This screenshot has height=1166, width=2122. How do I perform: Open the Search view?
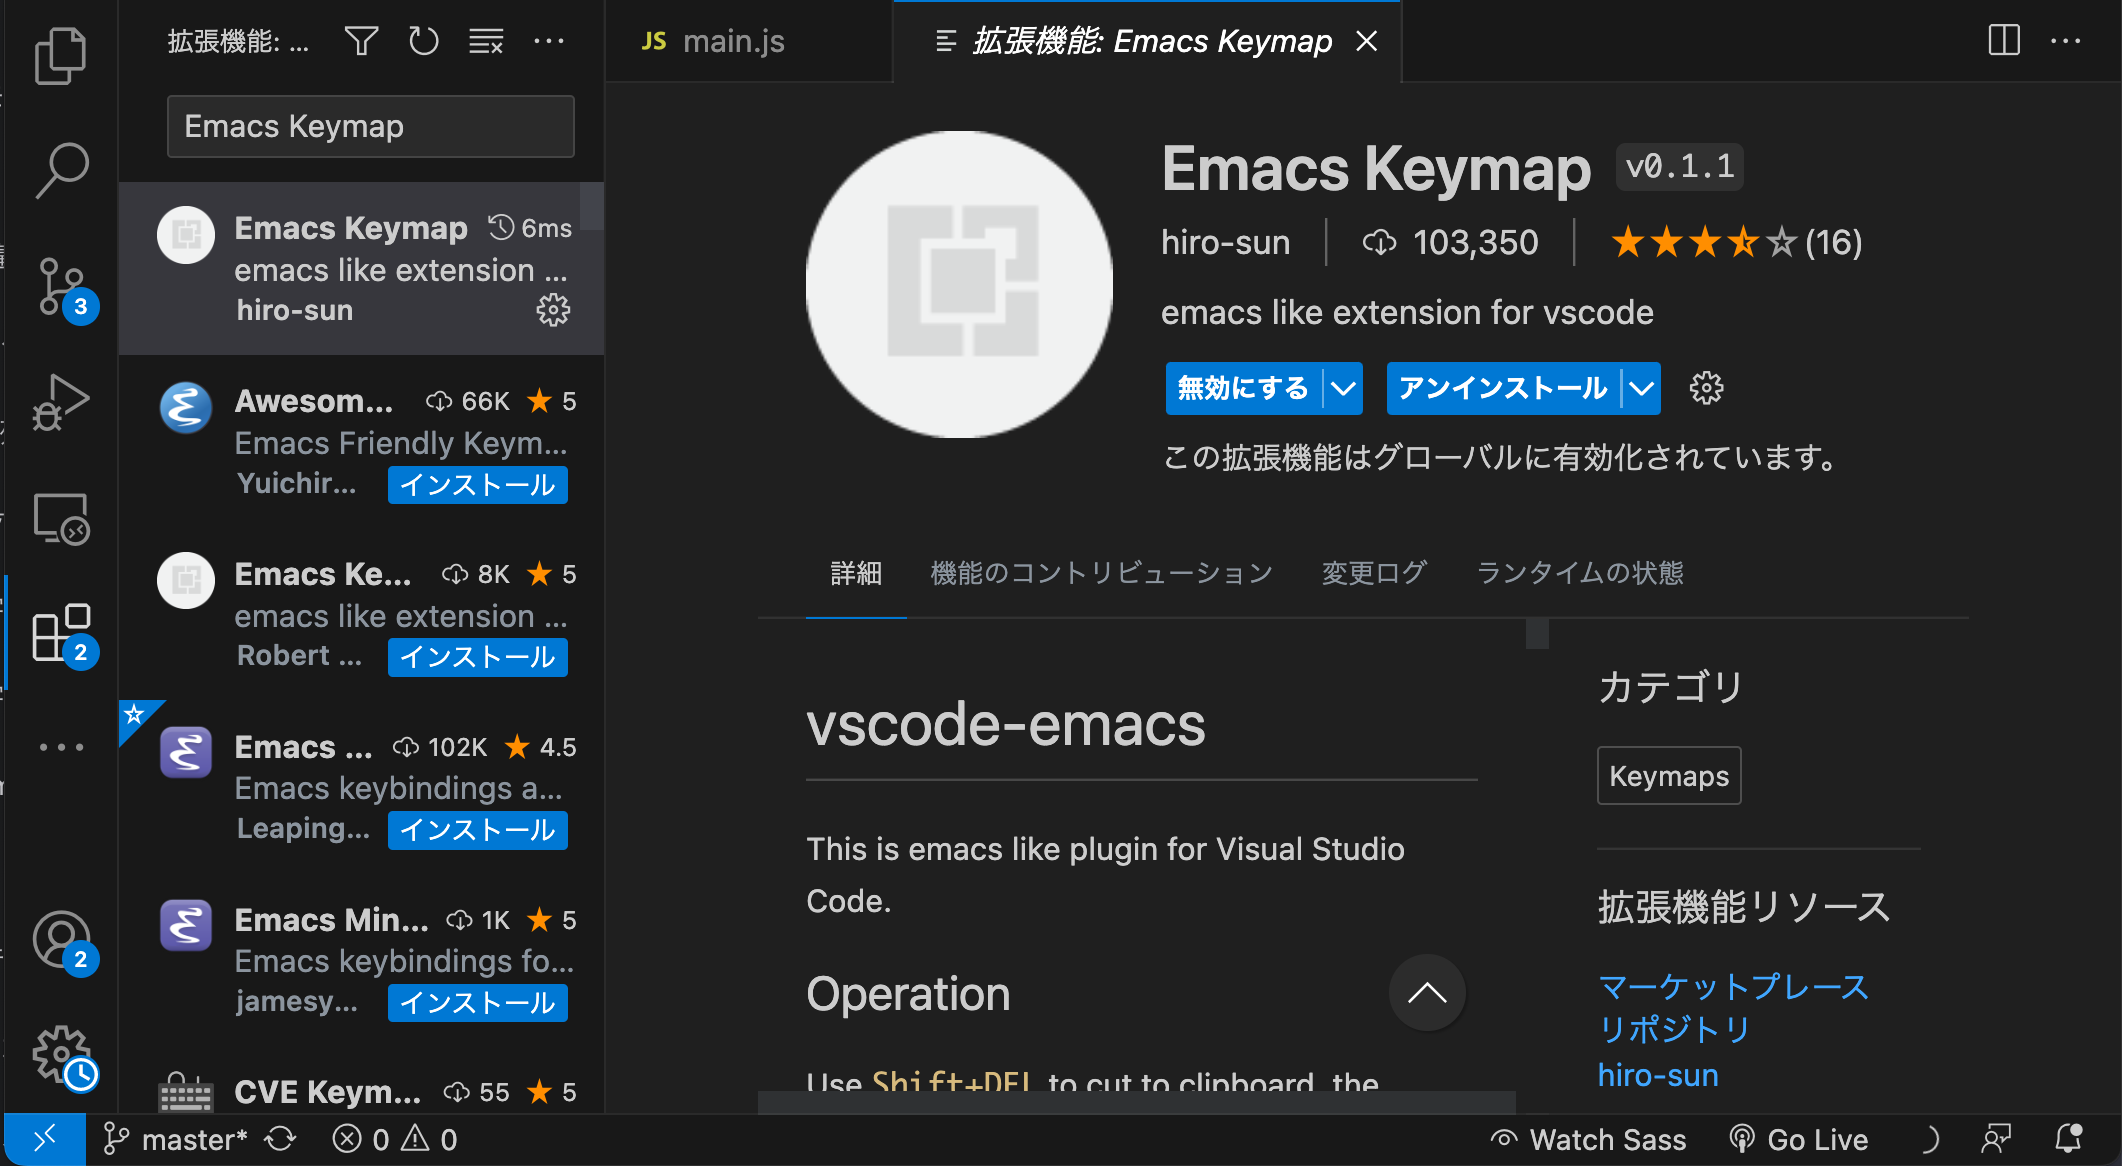pos(61,170)
